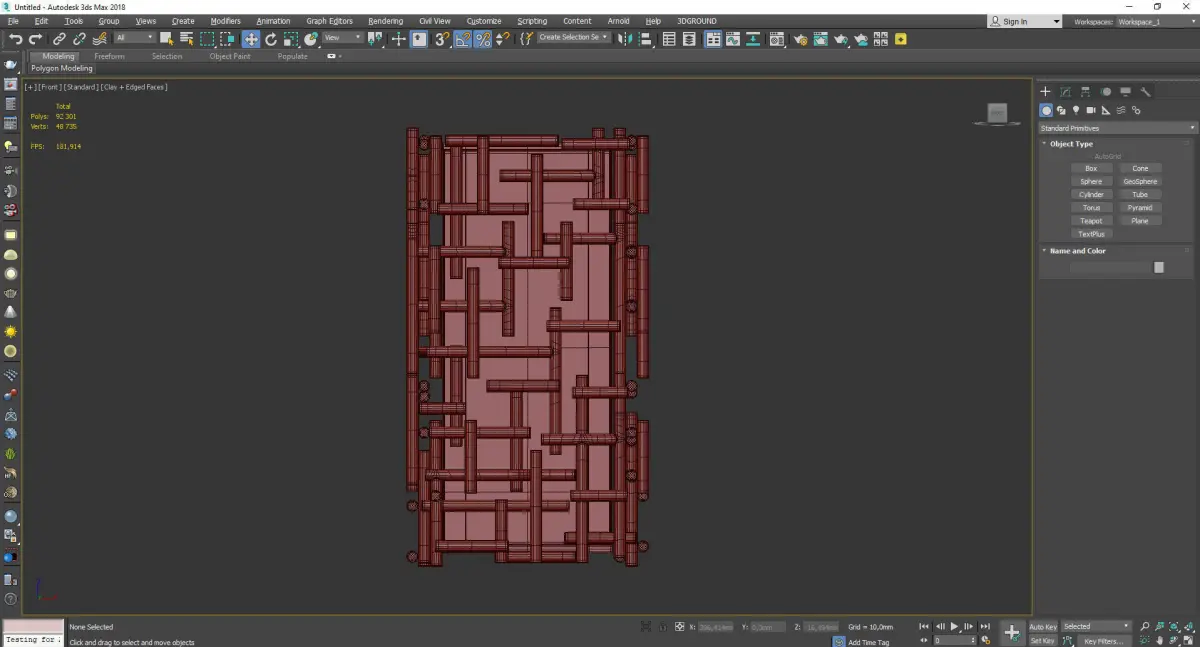Open the Standard Primitives dropdown

[1117, 128]
